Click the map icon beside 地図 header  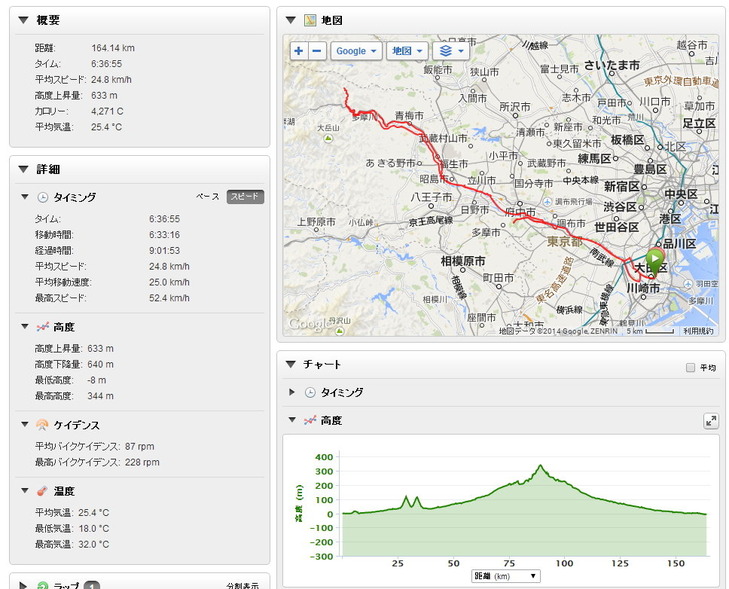tap(310, 20)
